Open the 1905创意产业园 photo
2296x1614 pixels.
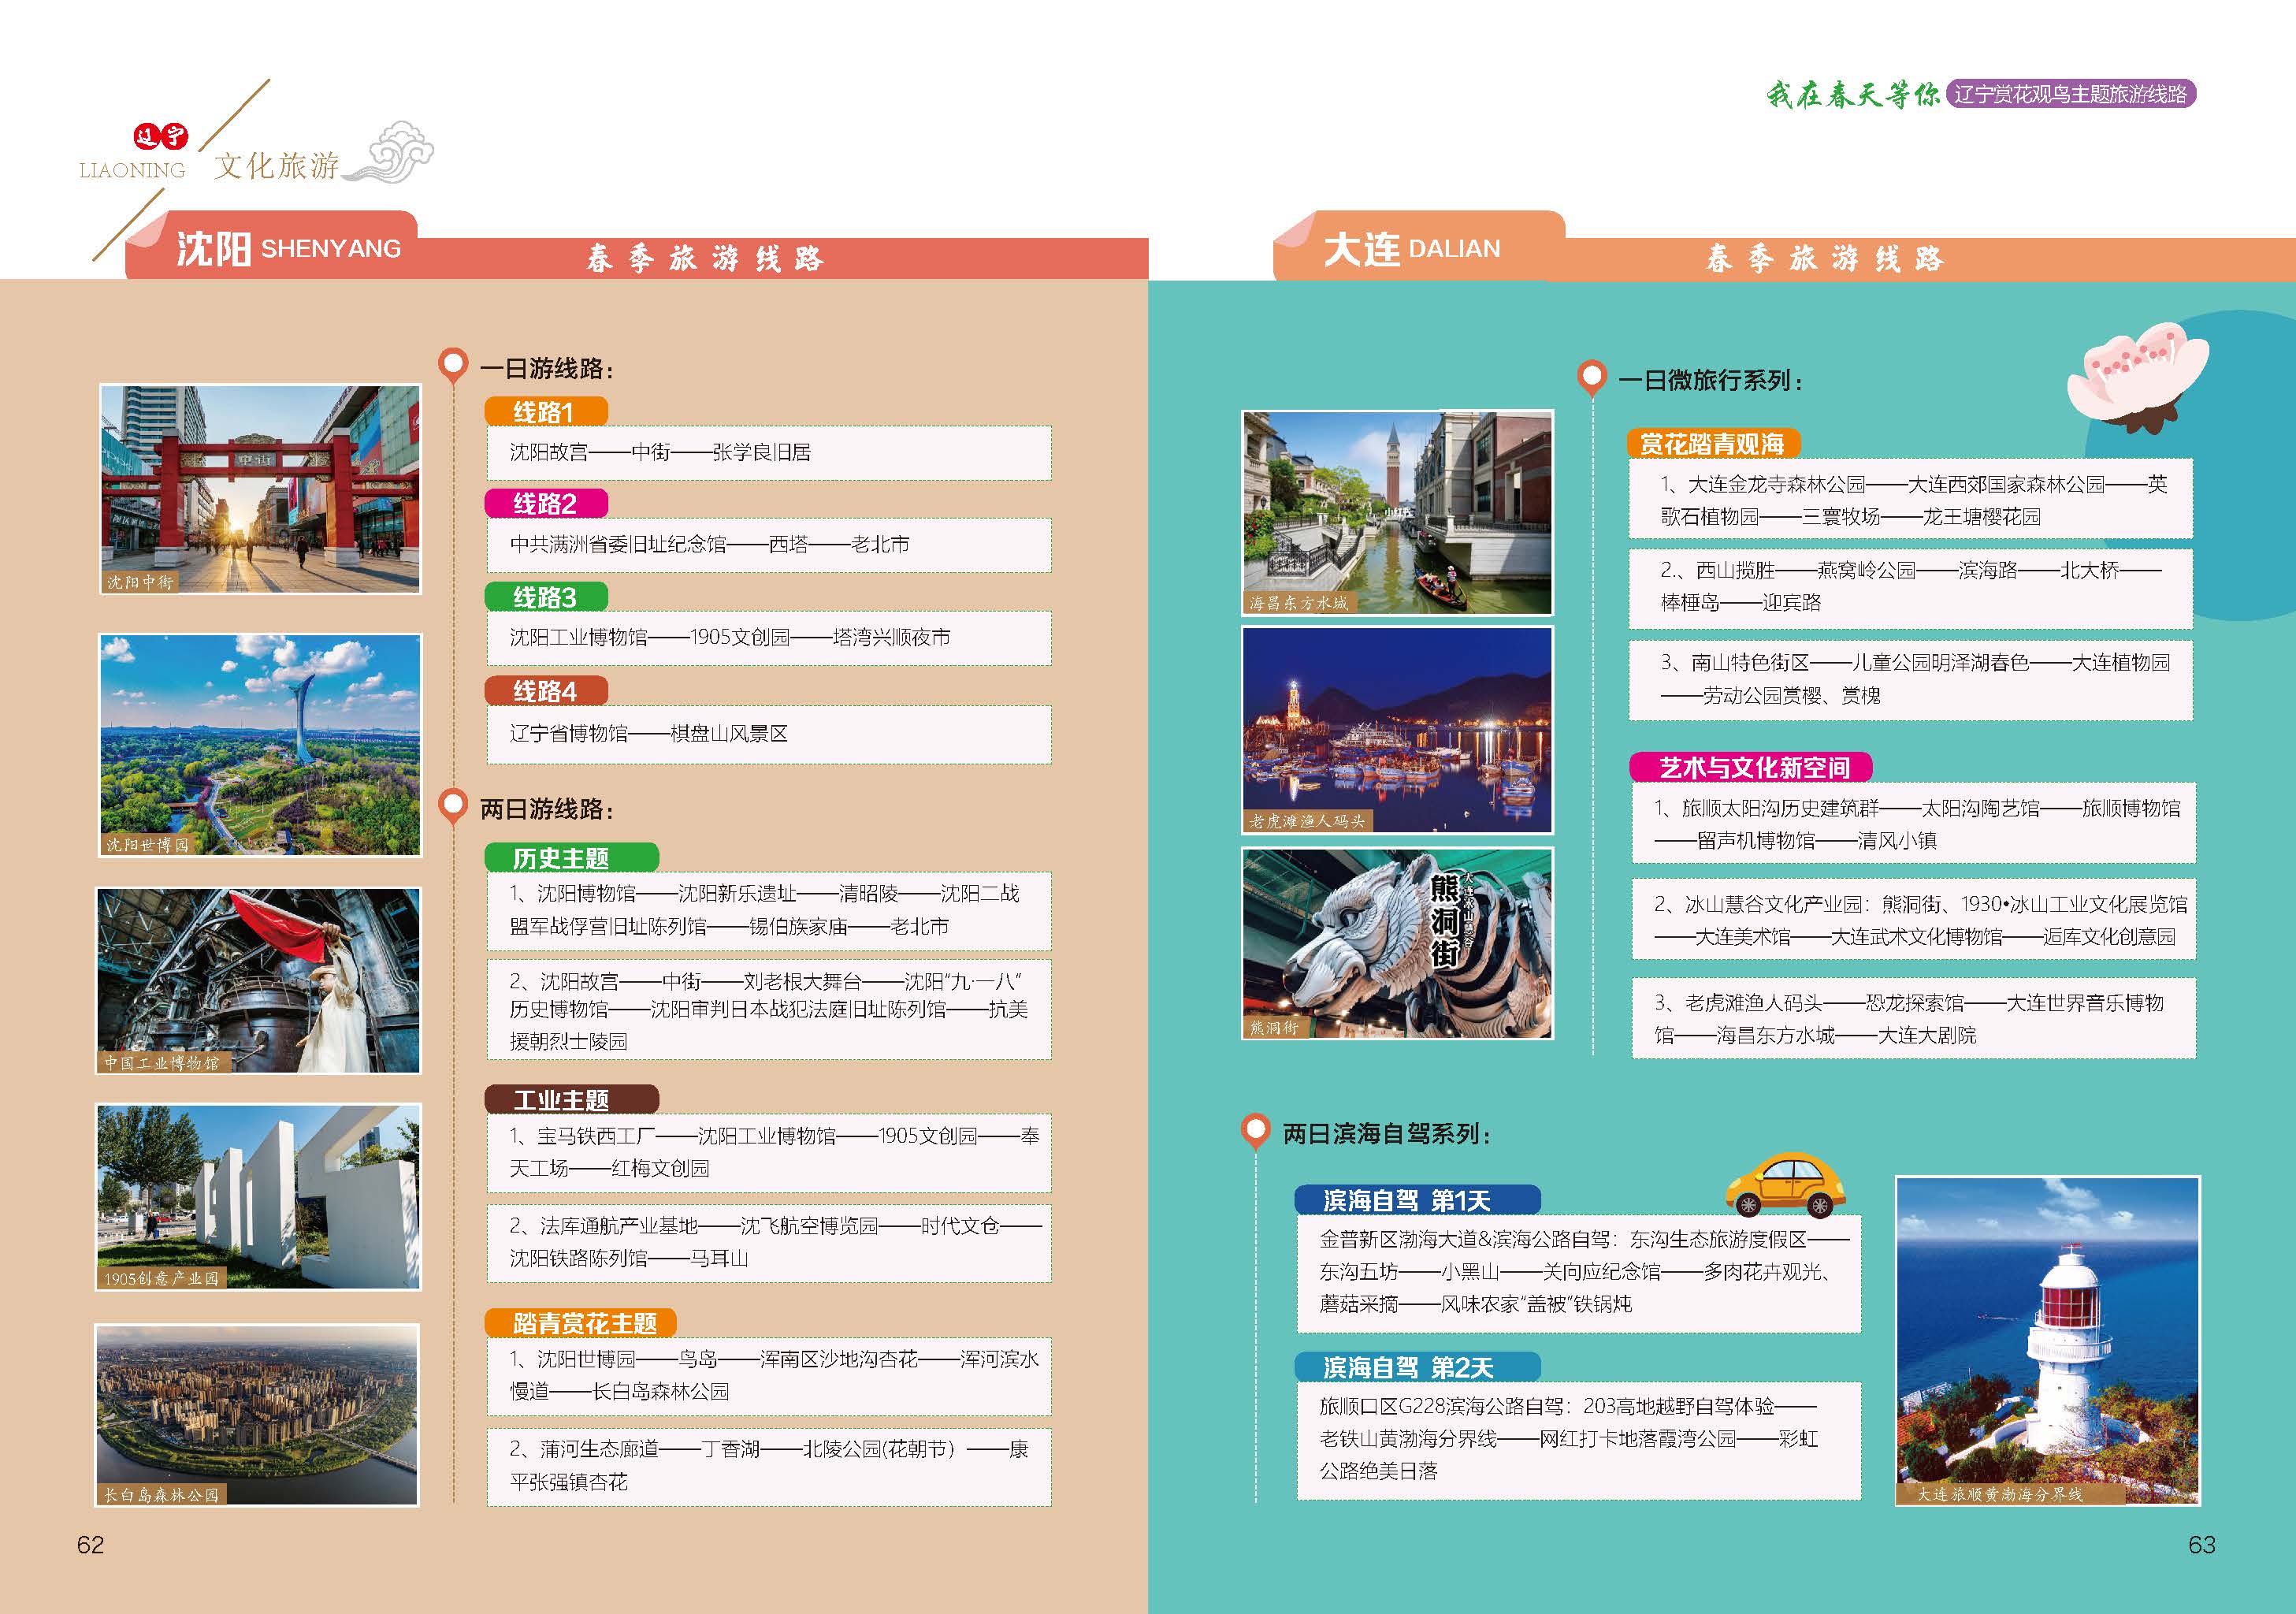pyautogui.click(x=258, y=1196)
